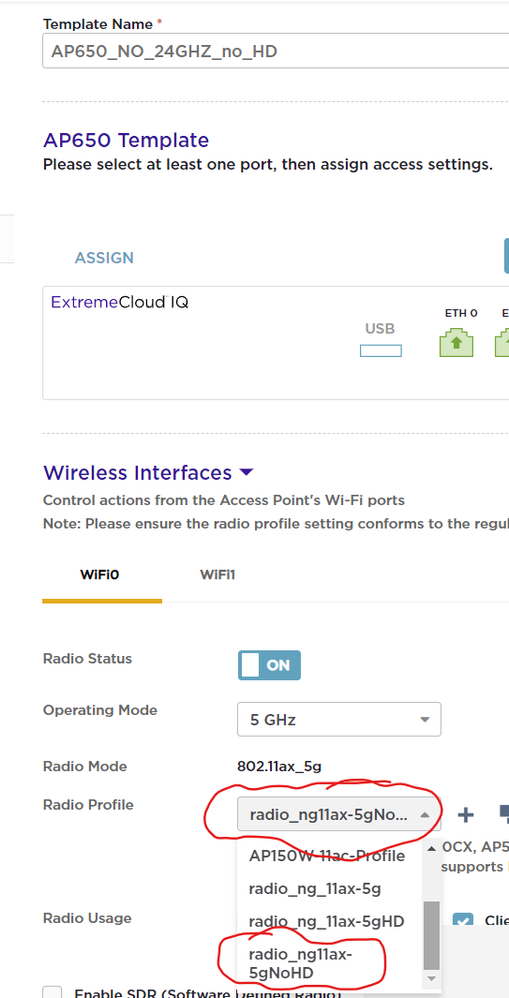Open the Radio Profile dropdown
Viewport: 509px width, 998px height.
coord(339,815)
